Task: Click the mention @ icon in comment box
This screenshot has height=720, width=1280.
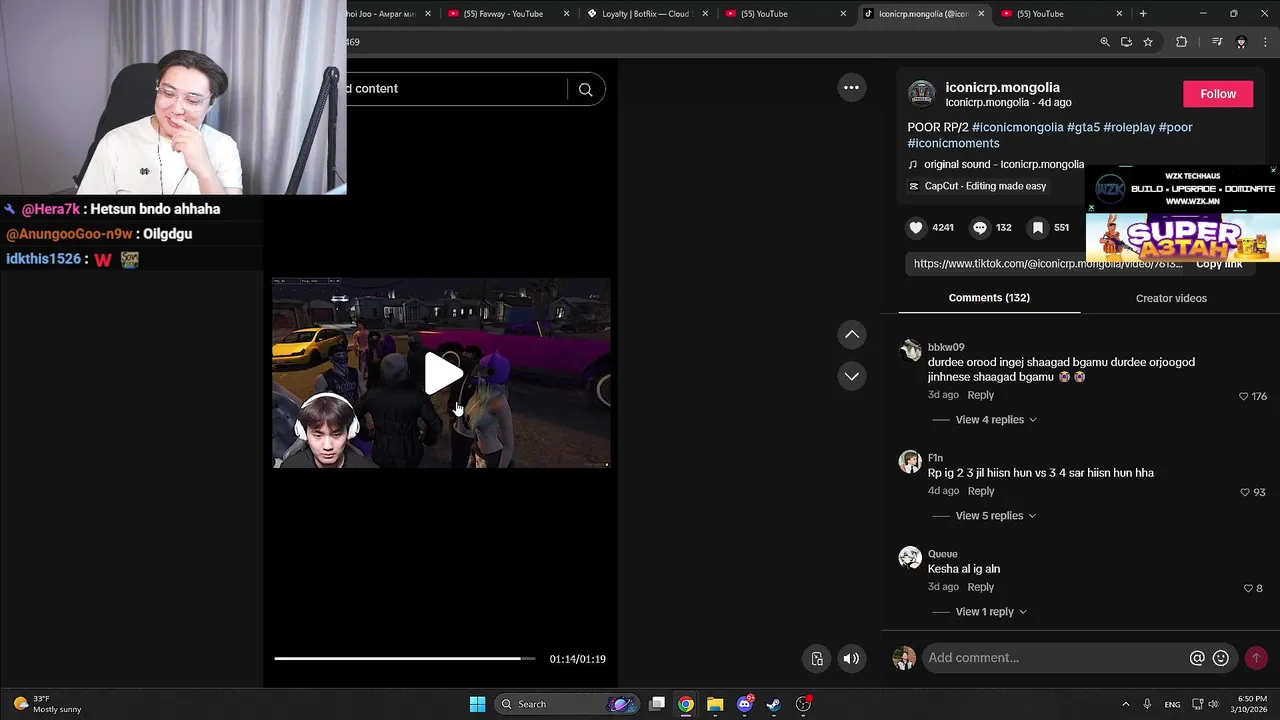Action: 1197,658
